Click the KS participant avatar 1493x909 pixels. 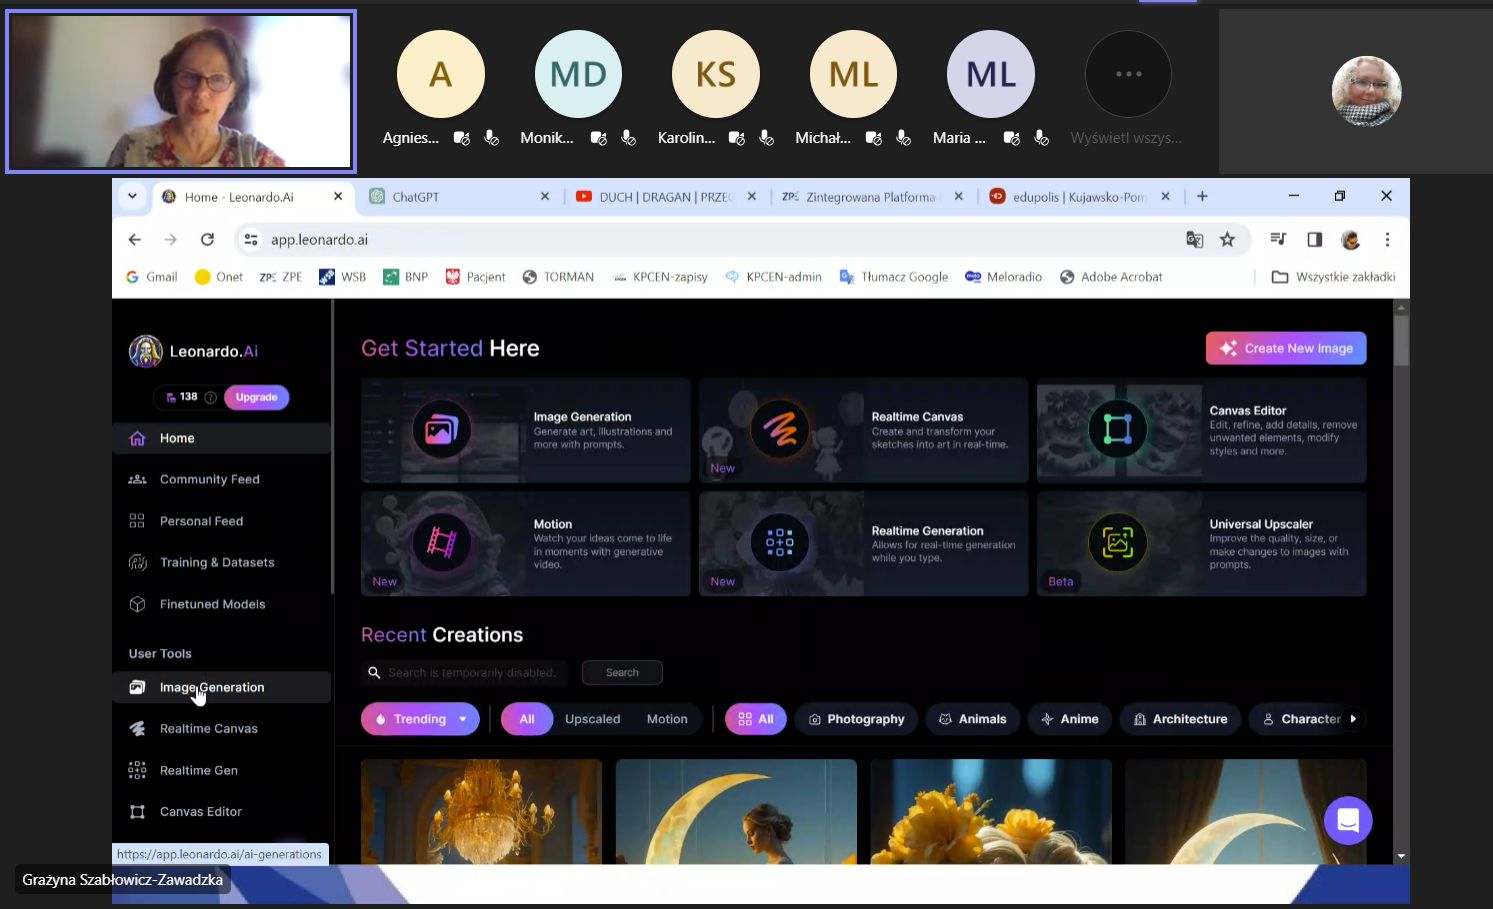pos(716,74)
